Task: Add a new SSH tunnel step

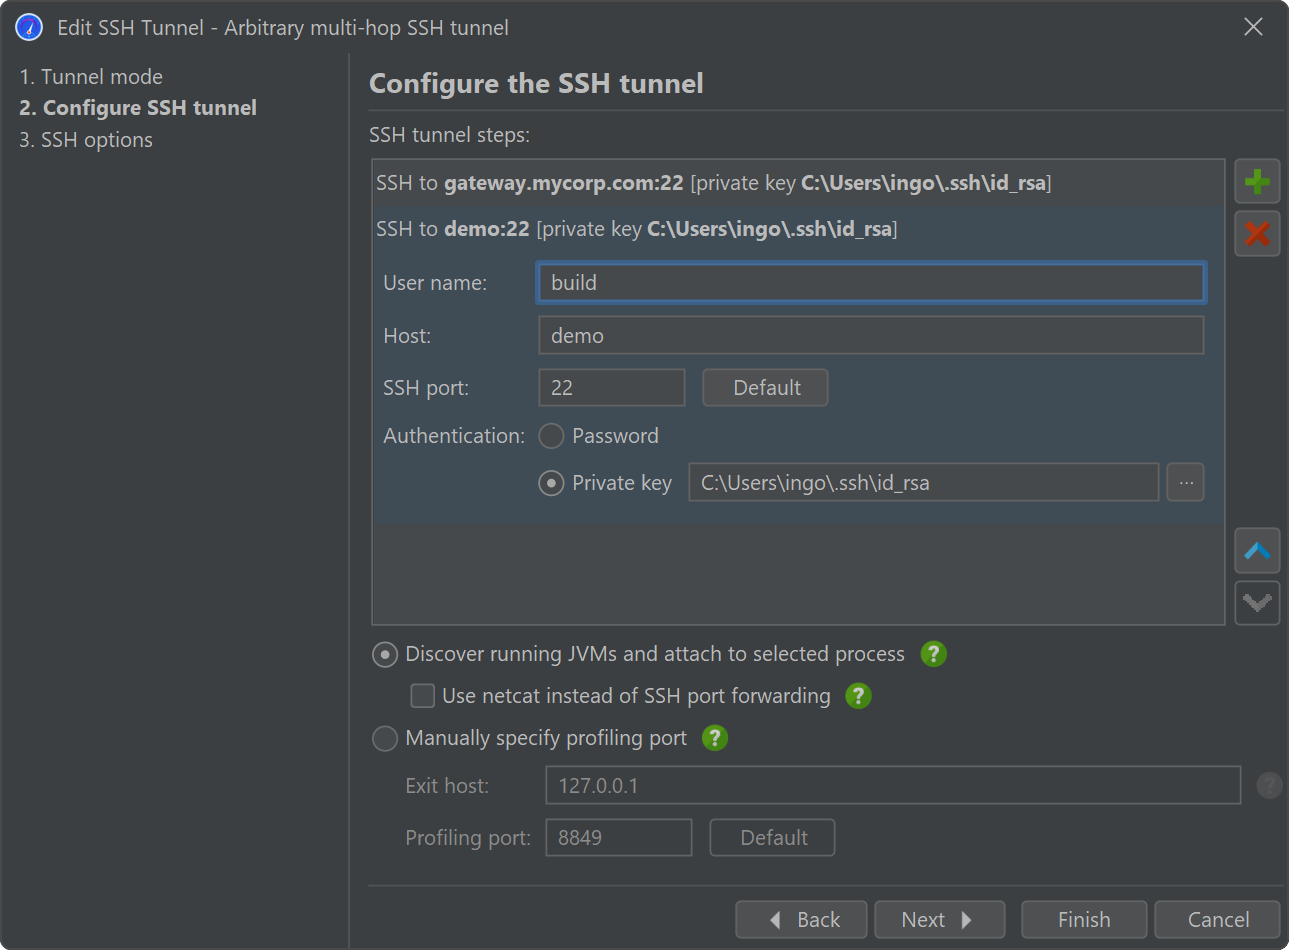Action: click(x=1257, y=182)
